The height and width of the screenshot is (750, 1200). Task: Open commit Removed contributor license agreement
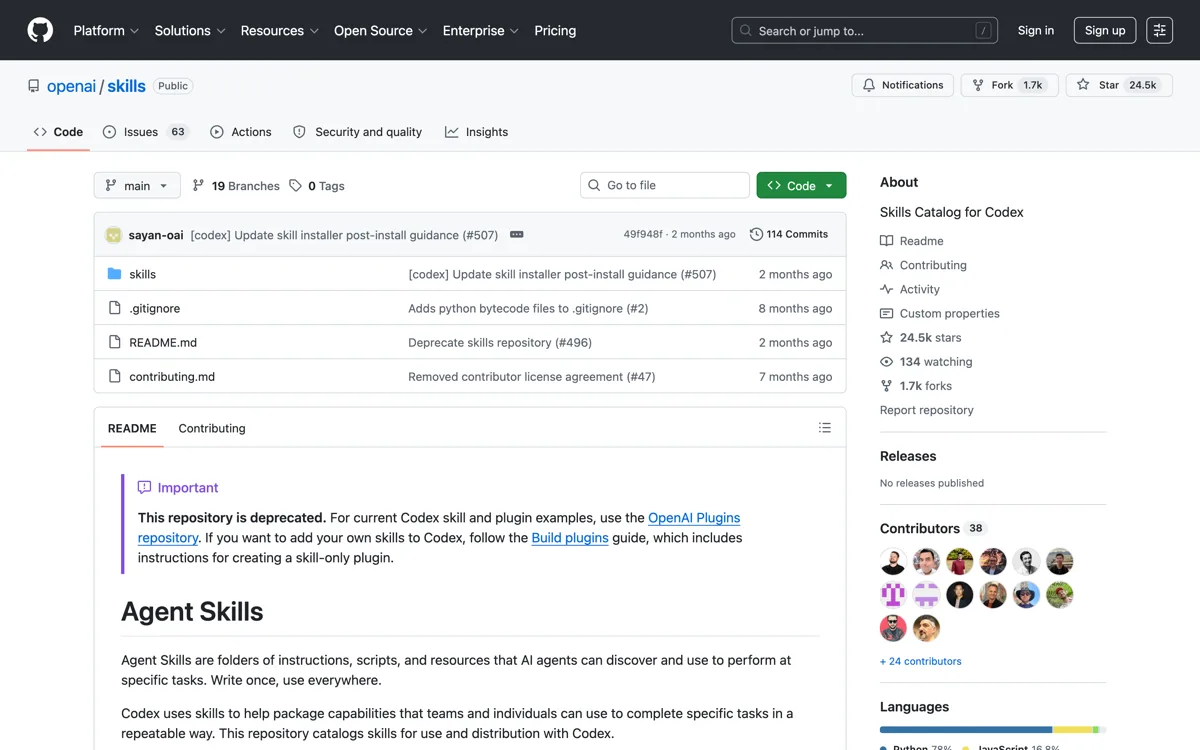(x=531, y=377)
